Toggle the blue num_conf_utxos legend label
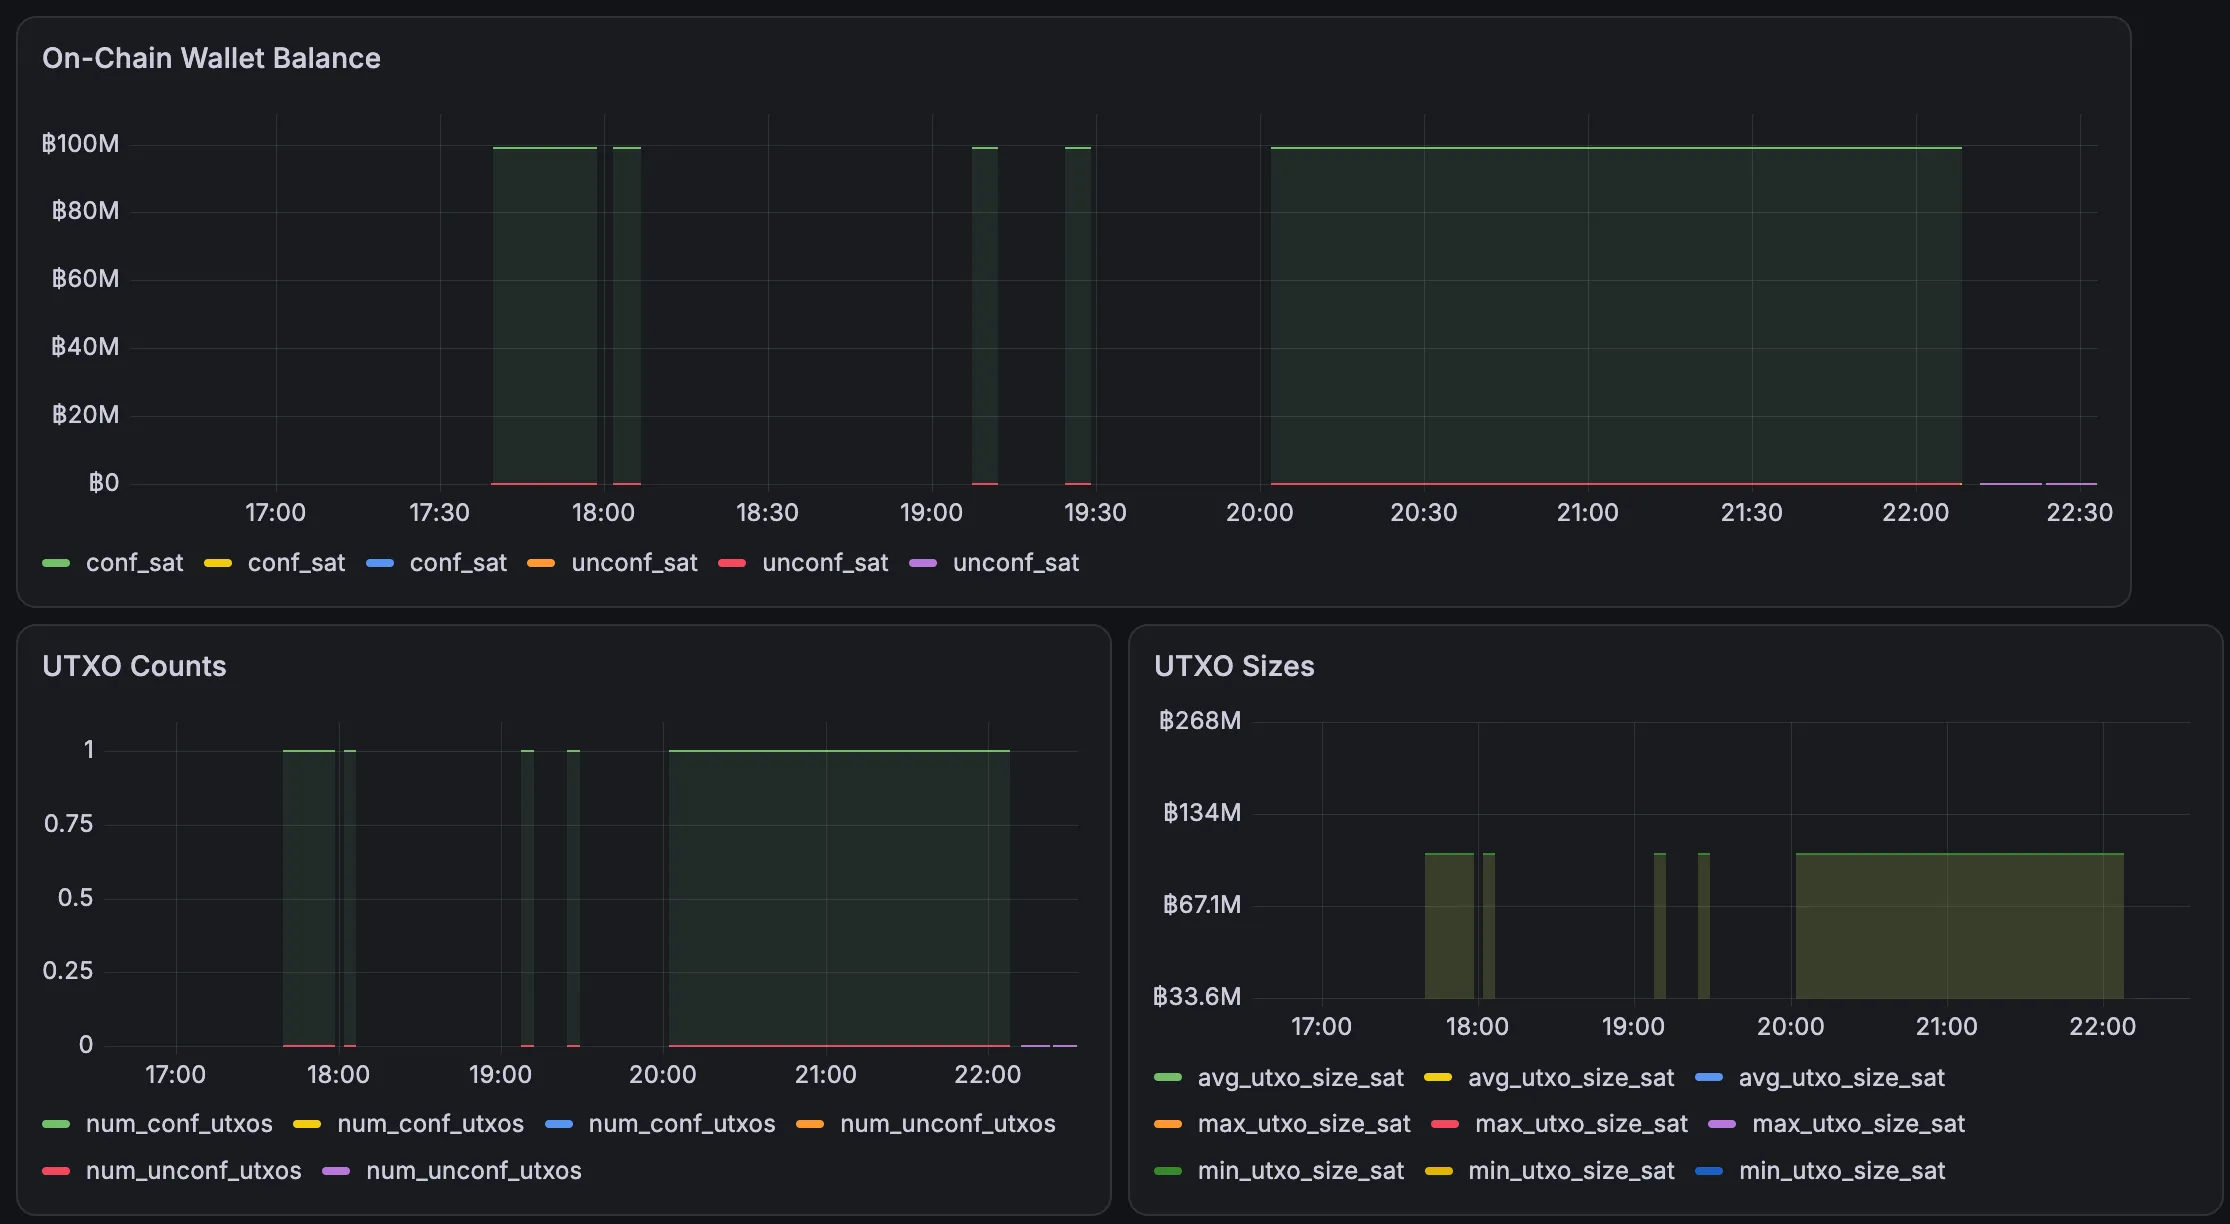Viewport: 2230px width, 1224px height. [x=682, y=1124]
